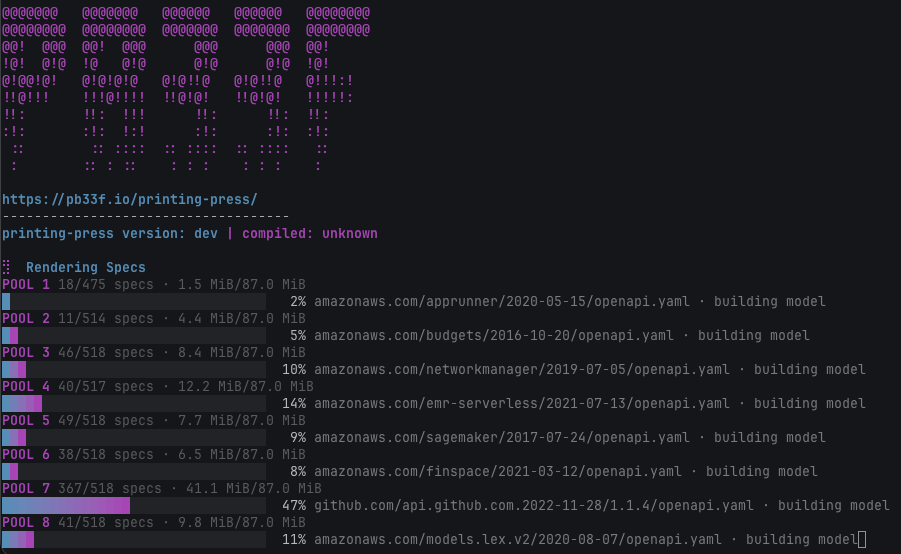Click the amazonaws.com/models.lex.v2 openapi.yaml path

point(518,540)
